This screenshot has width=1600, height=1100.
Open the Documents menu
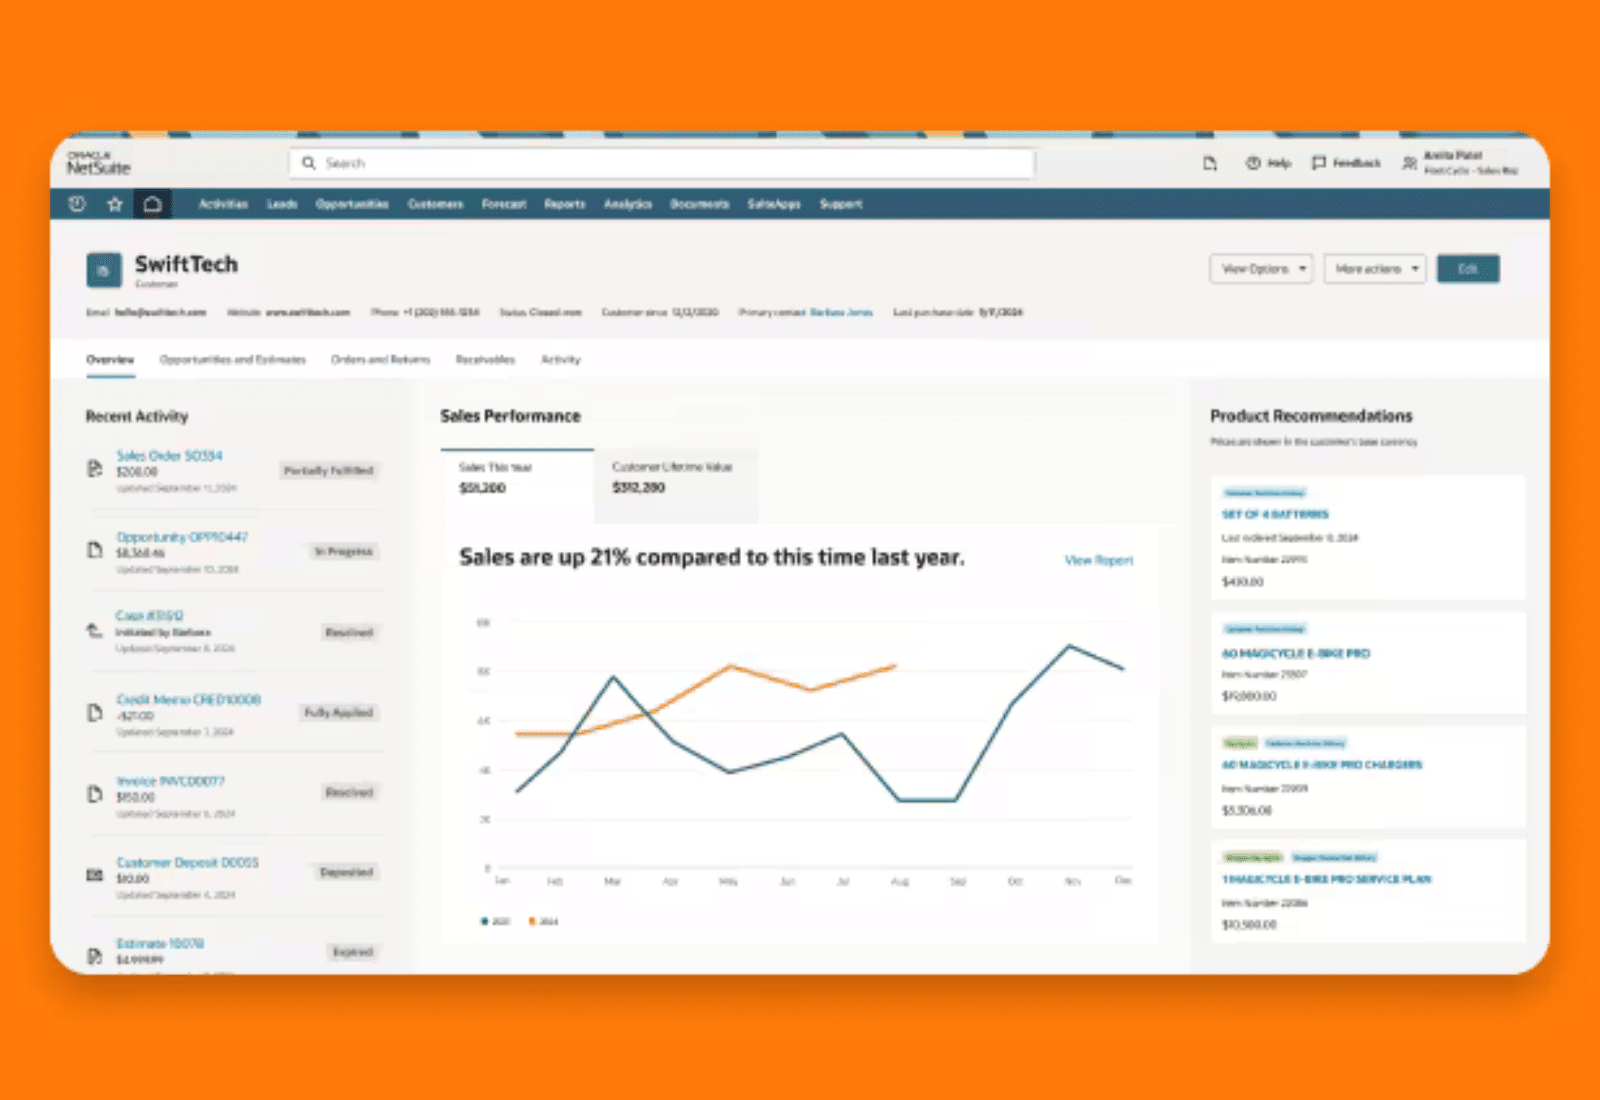[x=700, y=204]
